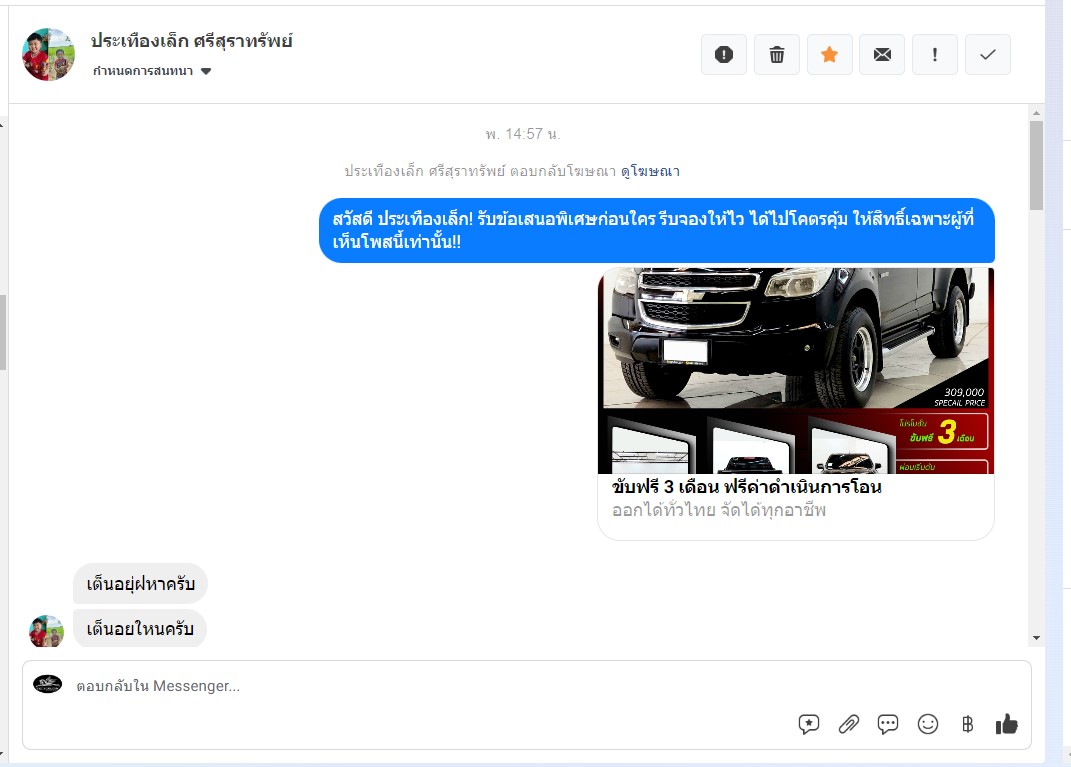Open the speech bubble dots icon
The height and width of the screenshot is (767, 1071).
pos(888,724)
